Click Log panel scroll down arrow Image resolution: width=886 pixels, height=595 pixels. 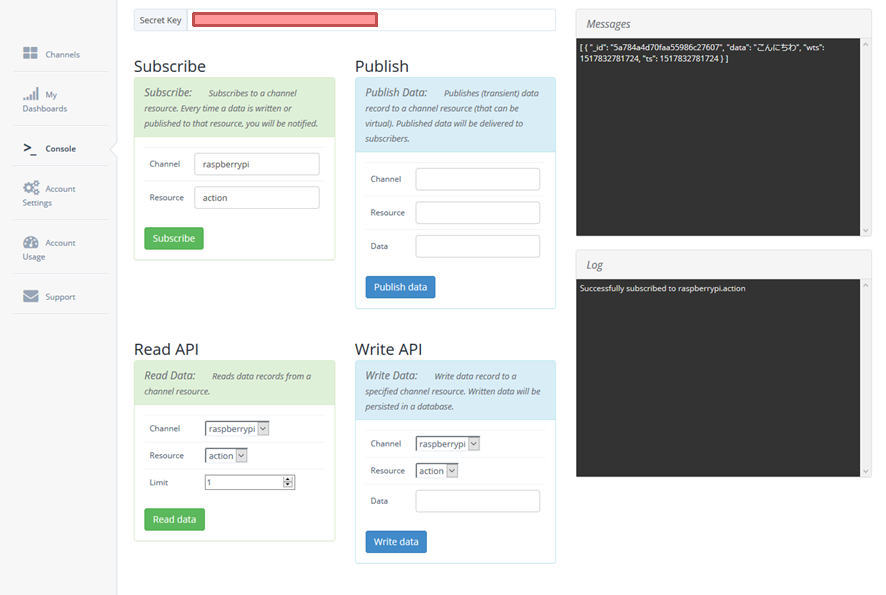click(866, 471)
